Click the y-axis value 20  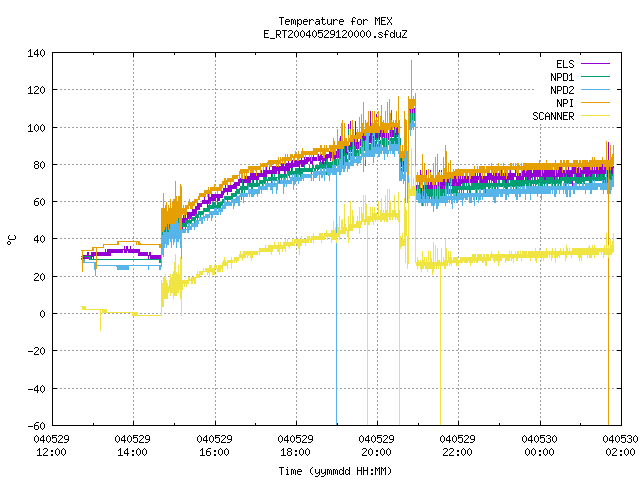39,277
